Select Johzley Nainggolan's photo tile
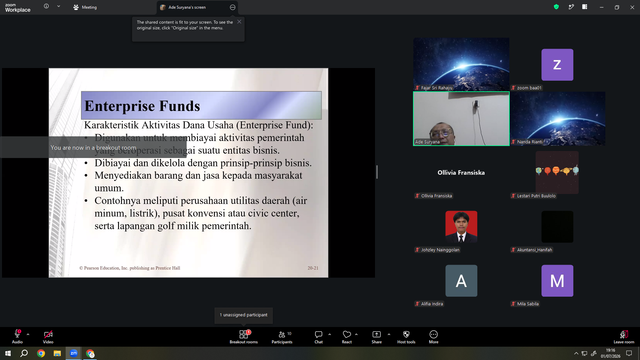Image resolution: width=640 pixels, height=360 pixels. (x=461, y=227)
